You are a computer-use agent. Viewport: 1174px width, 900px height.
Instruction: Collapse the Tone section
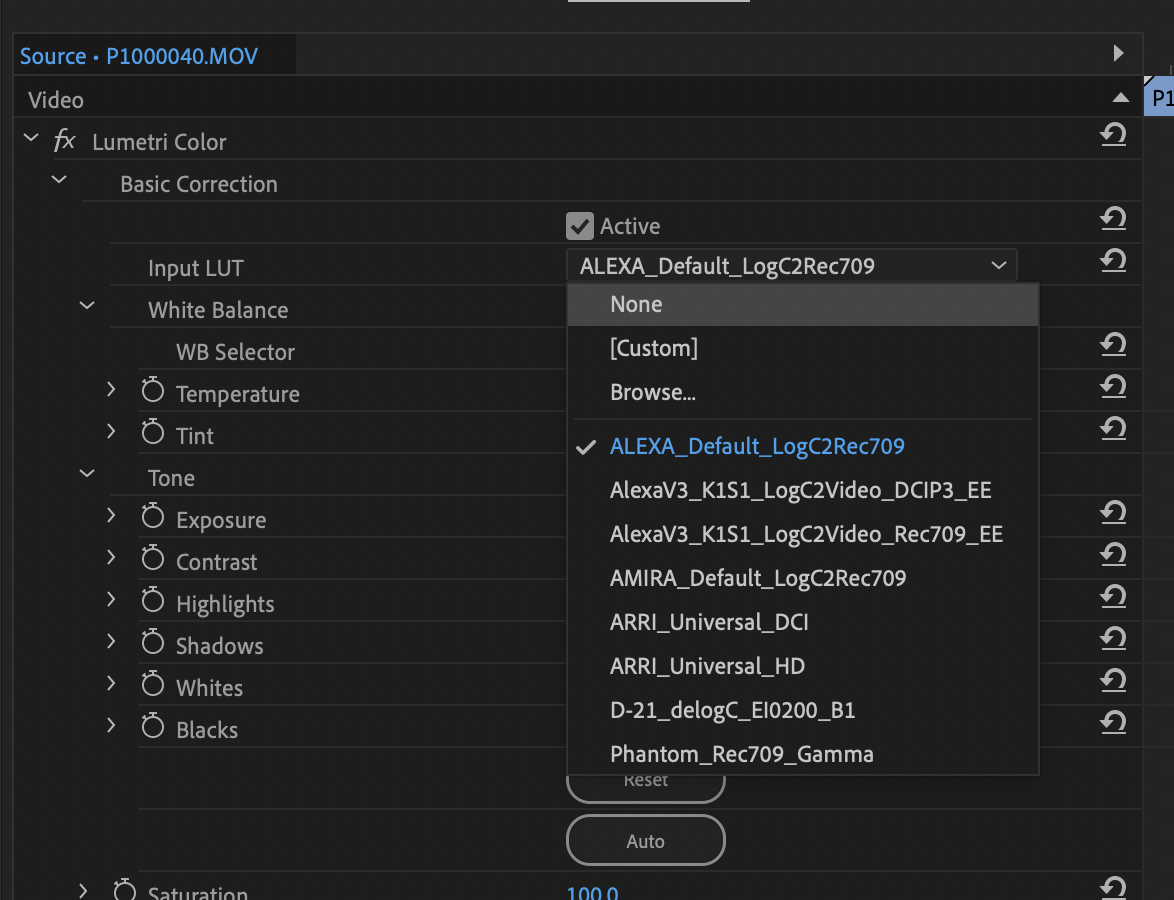click(x=86, y=474)
